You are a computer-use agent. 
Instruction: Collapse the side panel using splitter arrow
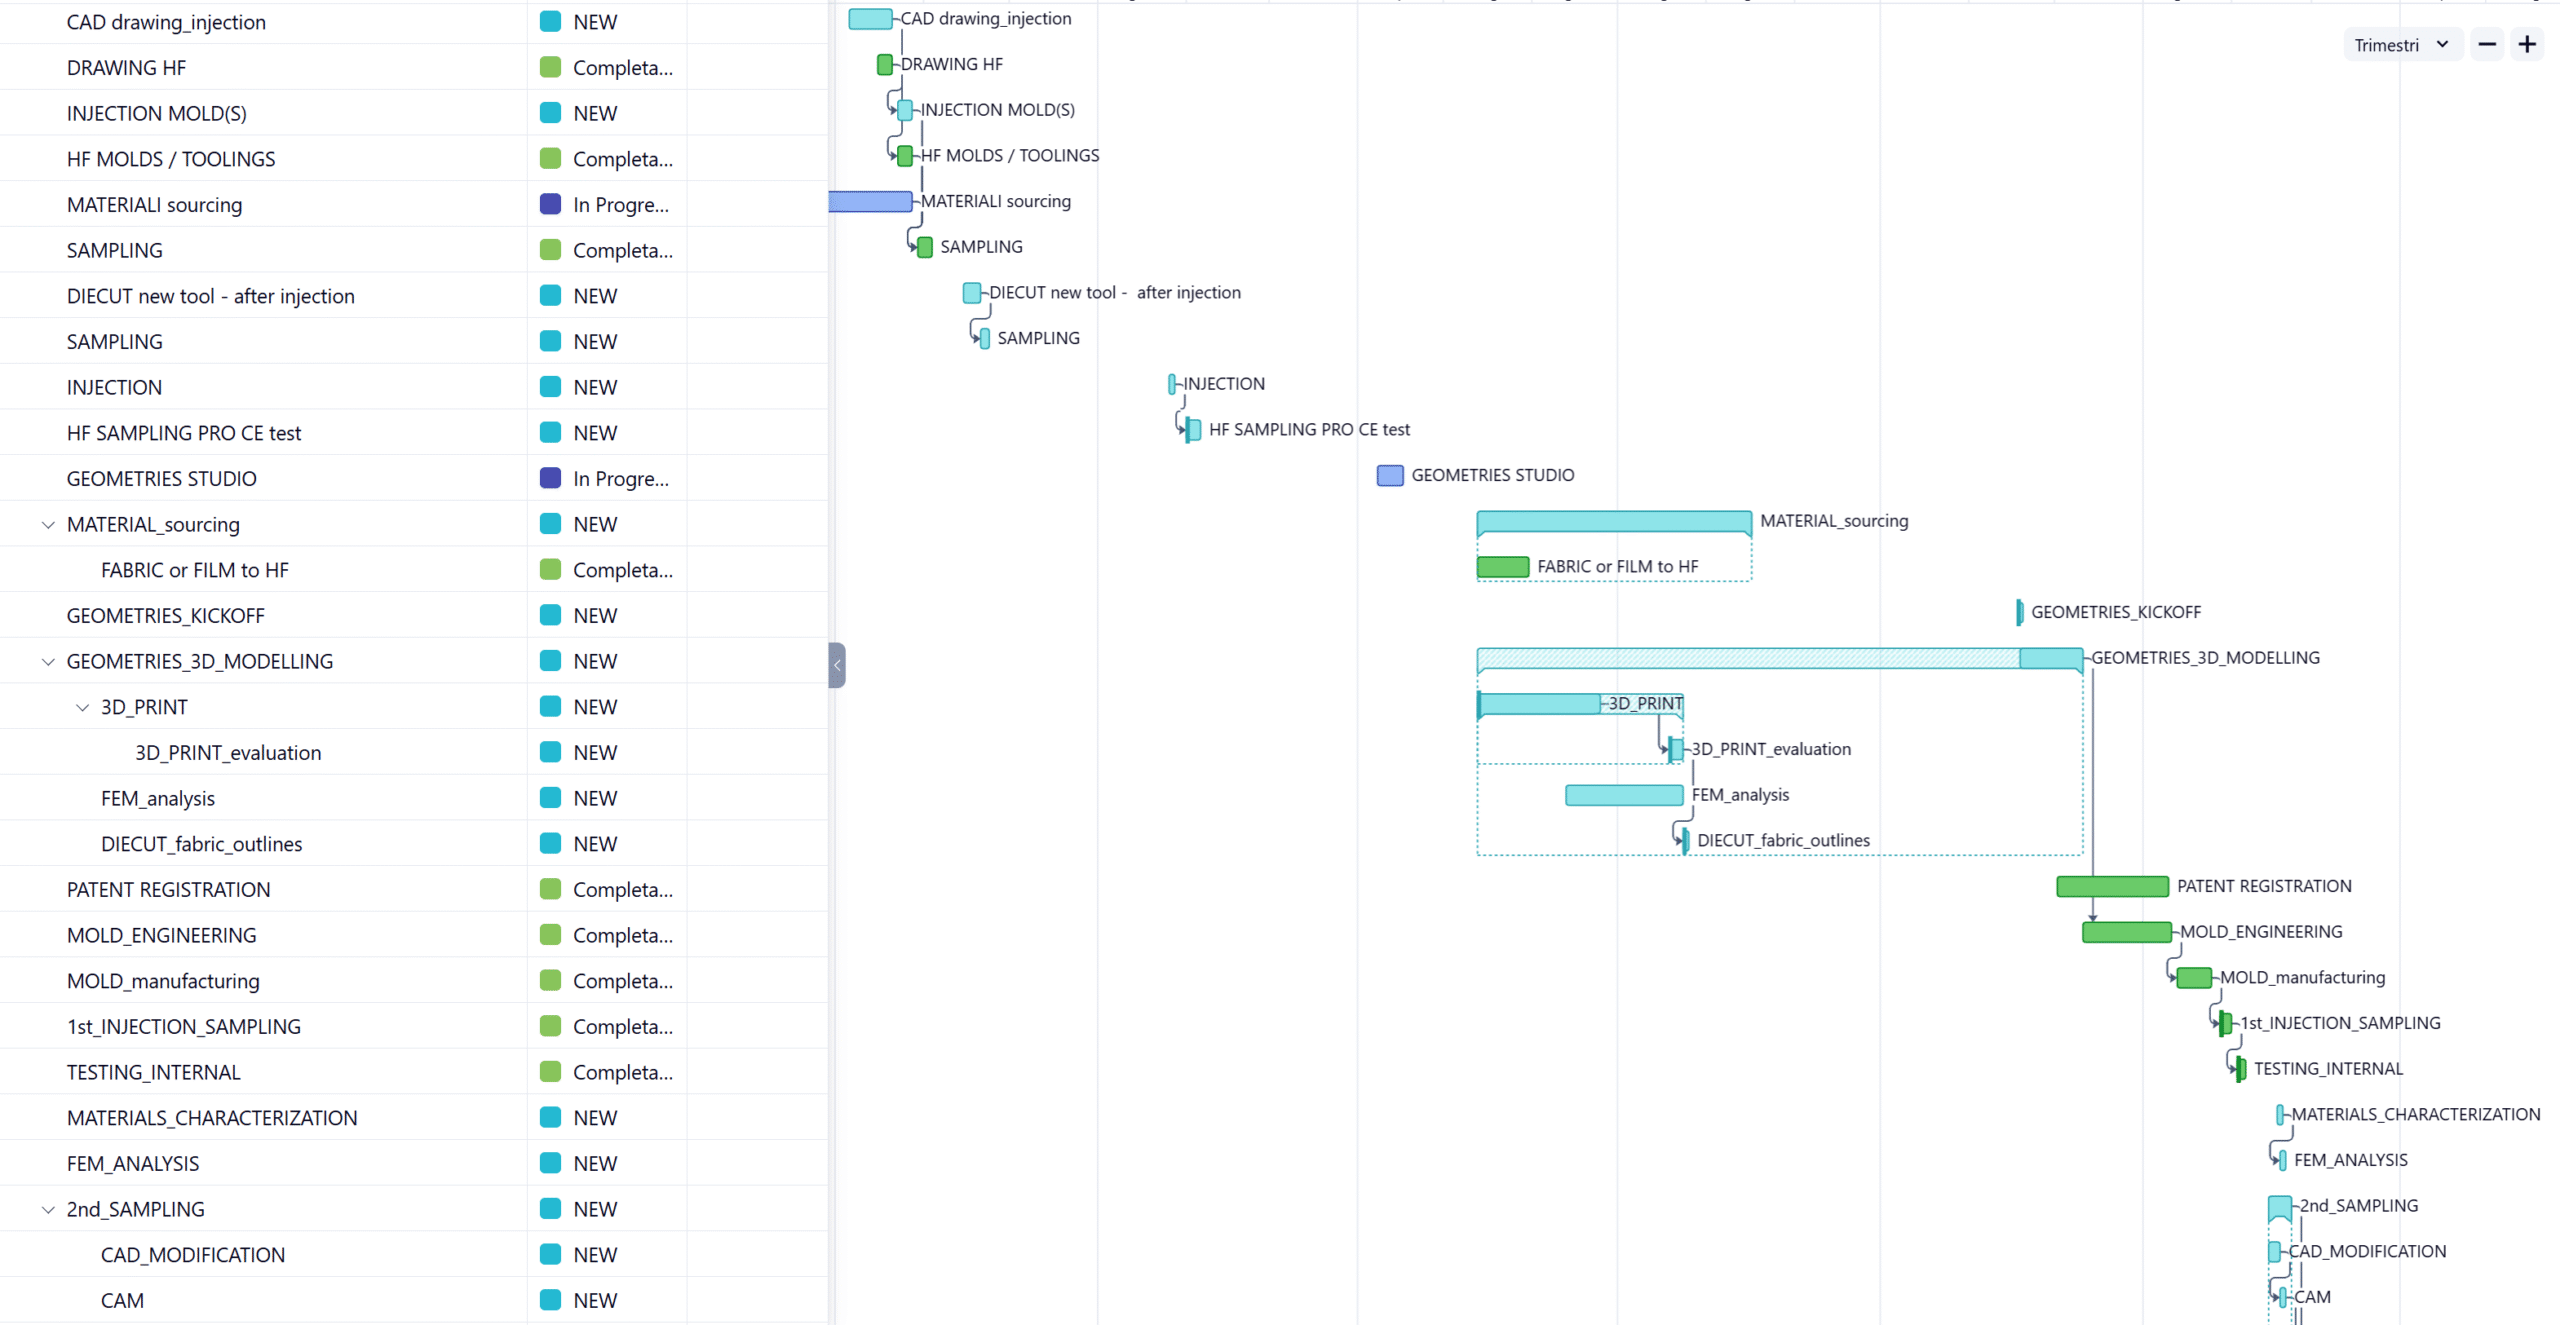[x=837, y=665]
